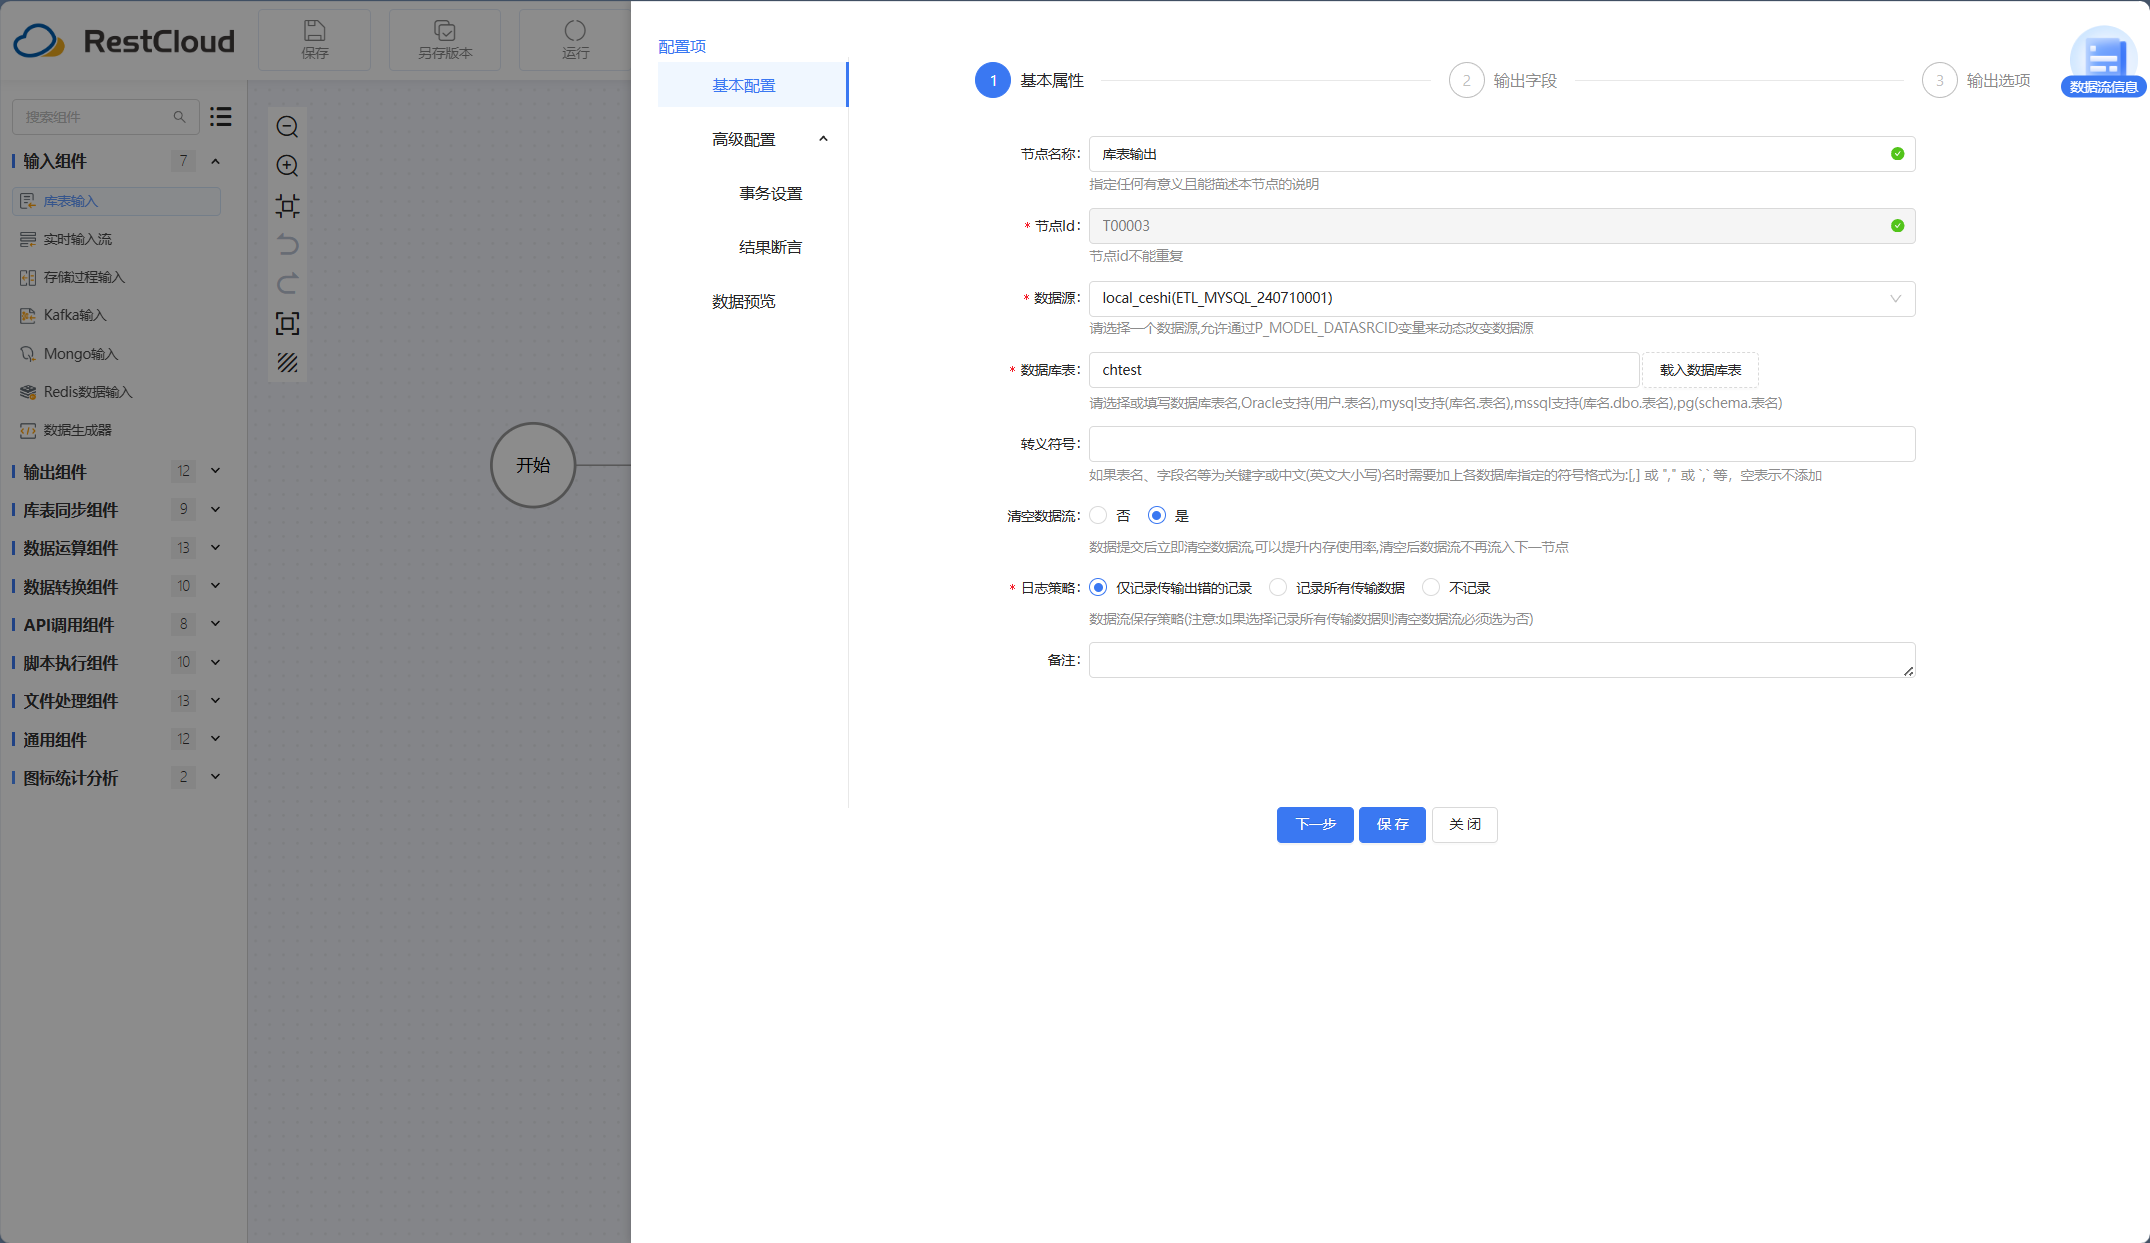The width and height of the screenshot is (2150, 1243).
Task: Click the 备注 text area
Action: (x=1502, y=660)
